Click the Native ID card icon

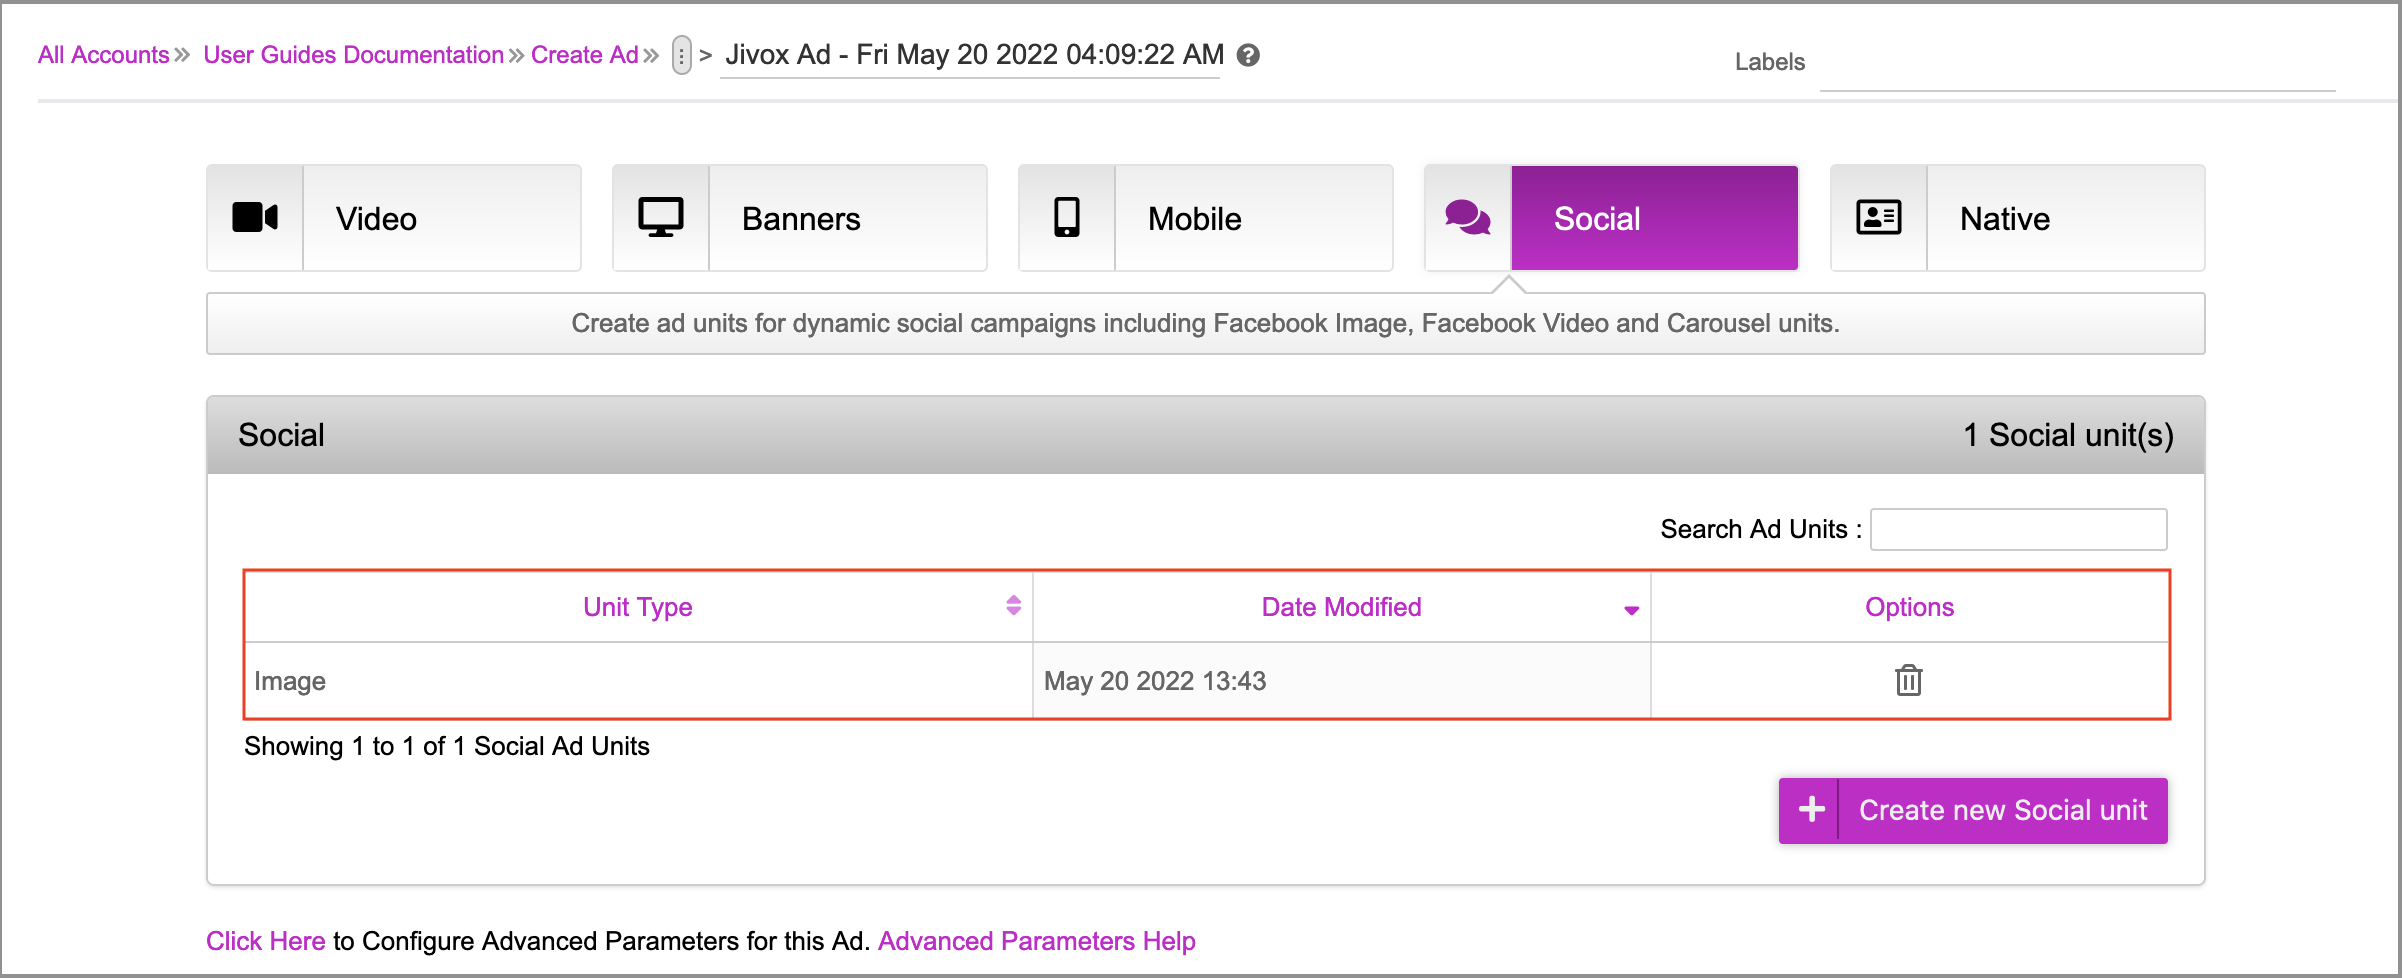1879,218
